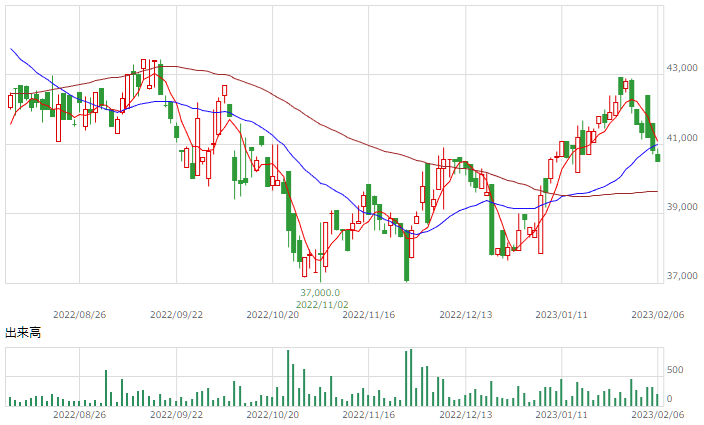Select the 2023/01/11 date under price chart
Image resolution: width=704 pixels, height=425 pixels.
click(561, 315)
